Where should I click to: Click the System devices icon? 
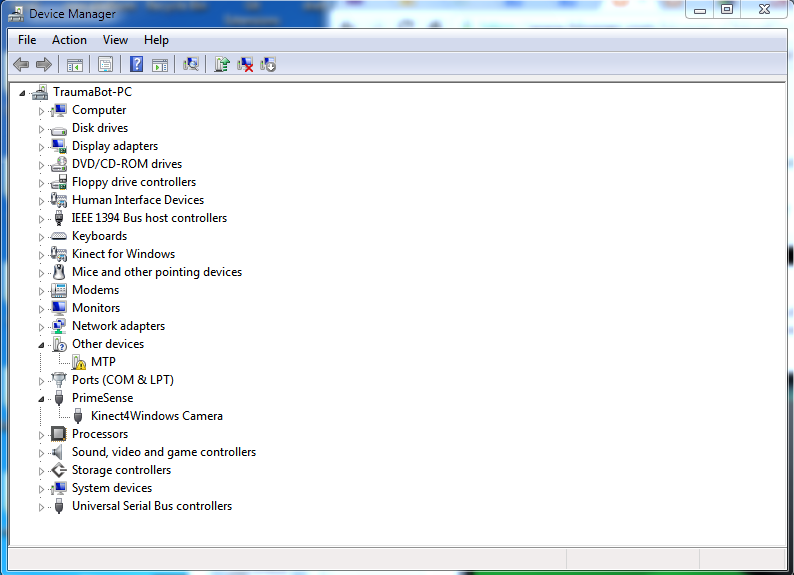point(59,488)
